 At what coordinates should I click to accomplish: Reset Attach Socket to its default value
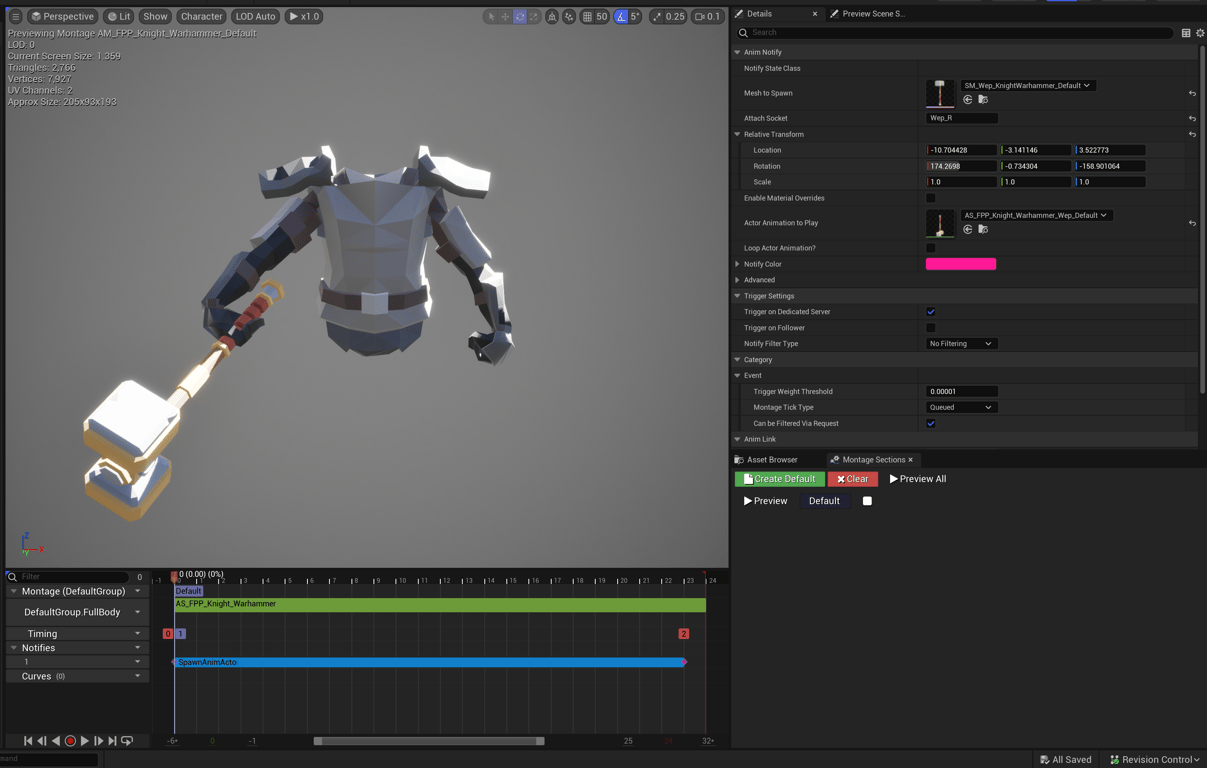[1192, 118]
